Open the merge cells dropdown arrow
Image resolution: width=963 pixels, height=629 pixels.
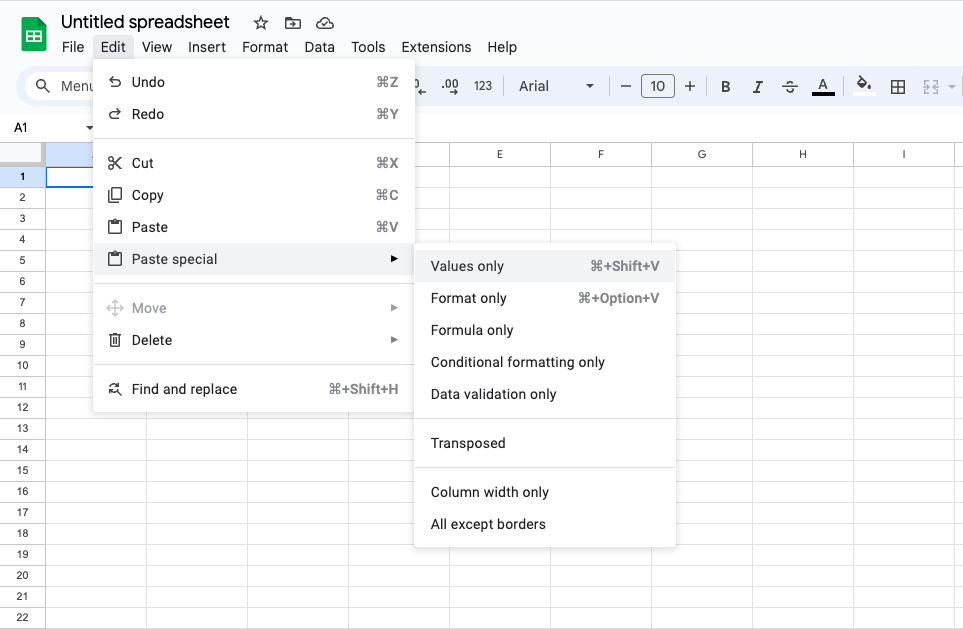click(952, 87)
